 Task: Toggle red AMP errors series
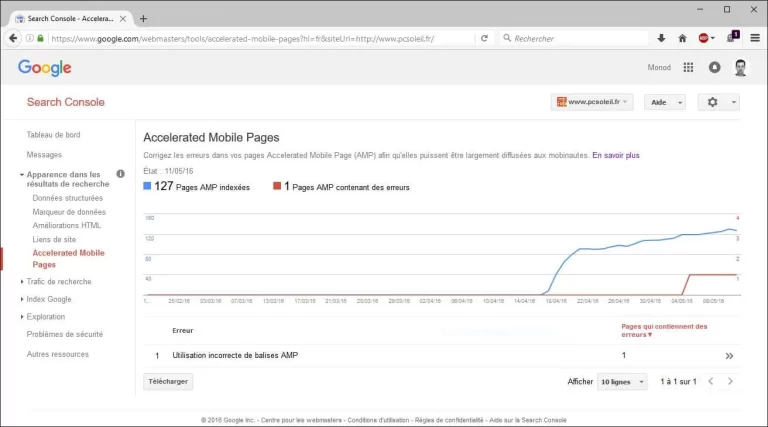pyautogui.click(x=277, y=186)
